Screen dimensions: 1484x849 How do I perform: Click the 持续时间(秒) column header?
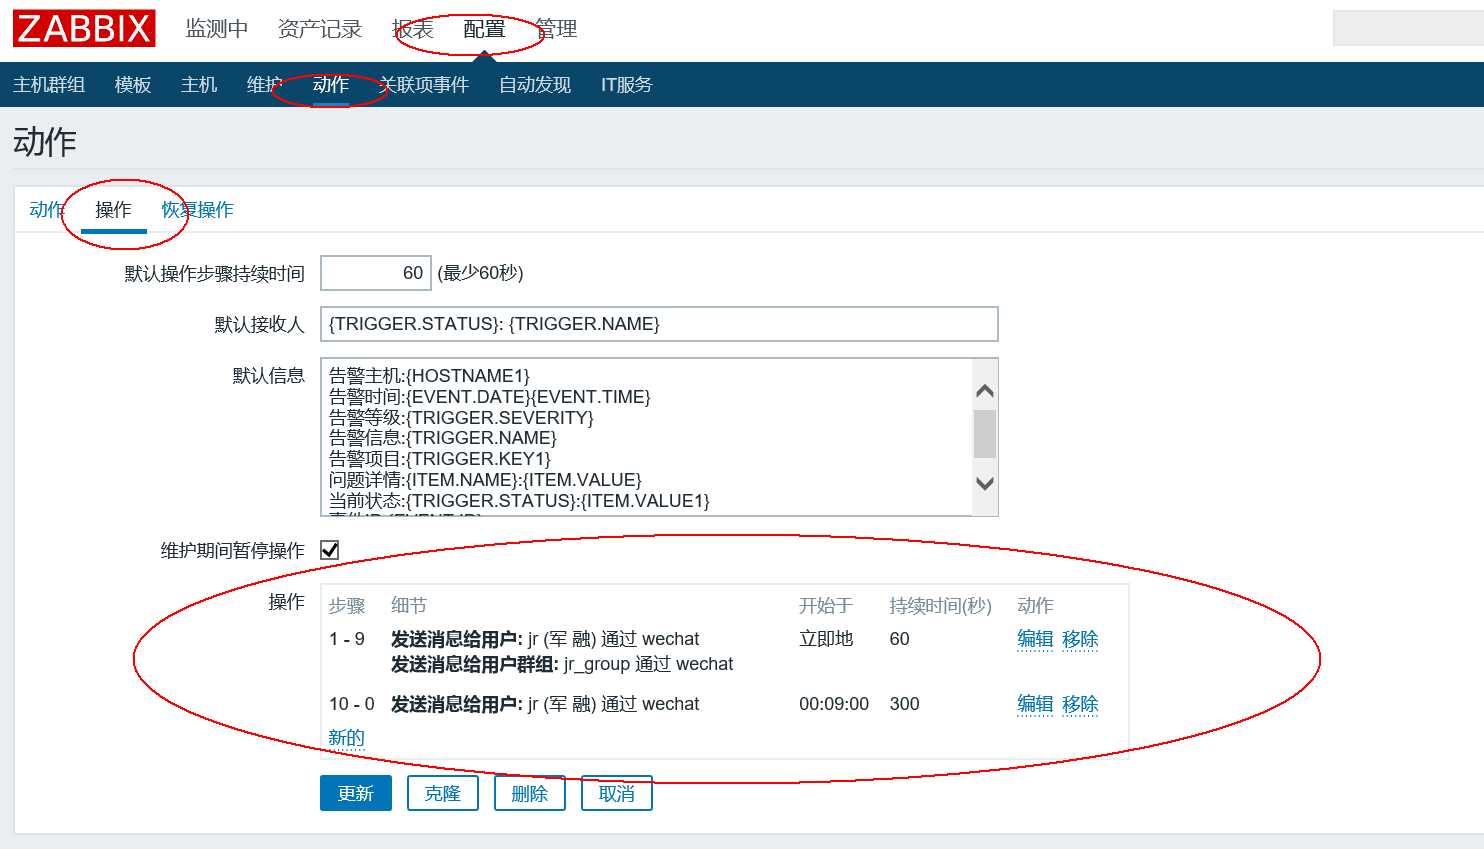(x=940, y=606)
